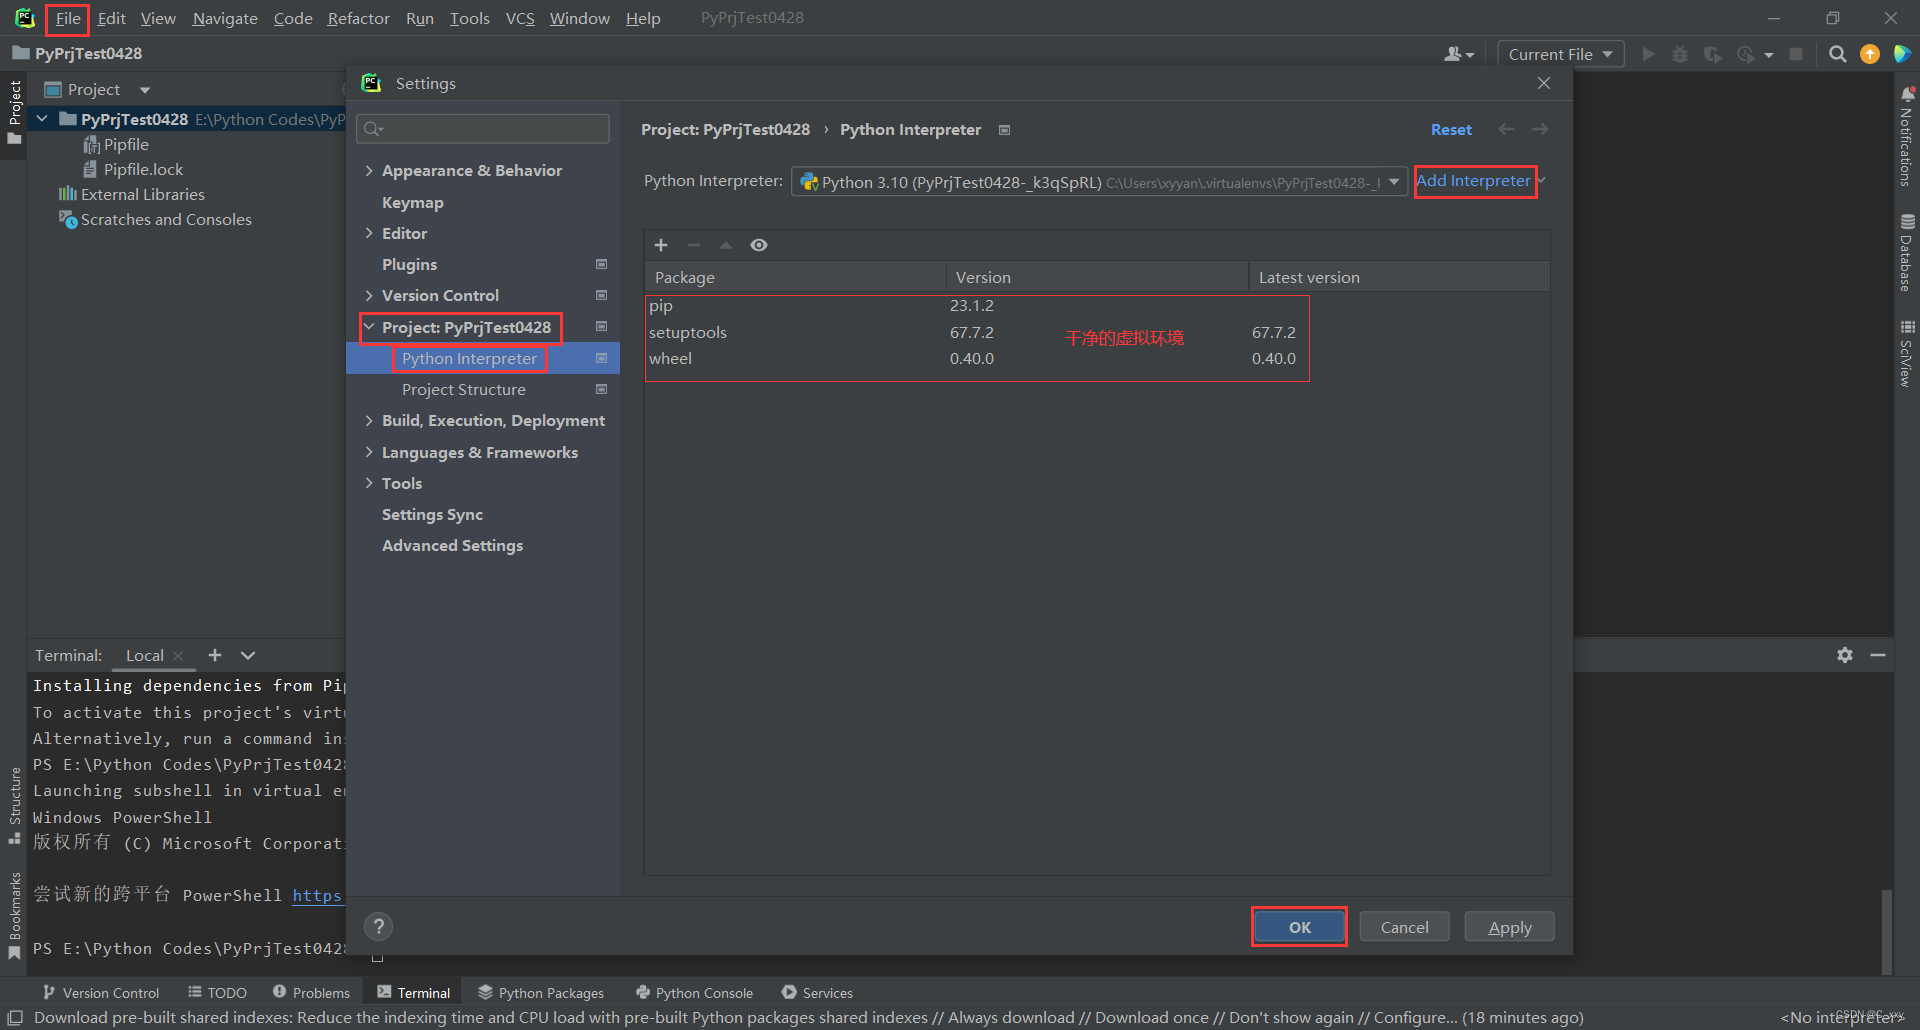Viewport: 1920px width, 1030px height.
Task: Click the search everywhere magnifier icon
Action: (1837, 54)
